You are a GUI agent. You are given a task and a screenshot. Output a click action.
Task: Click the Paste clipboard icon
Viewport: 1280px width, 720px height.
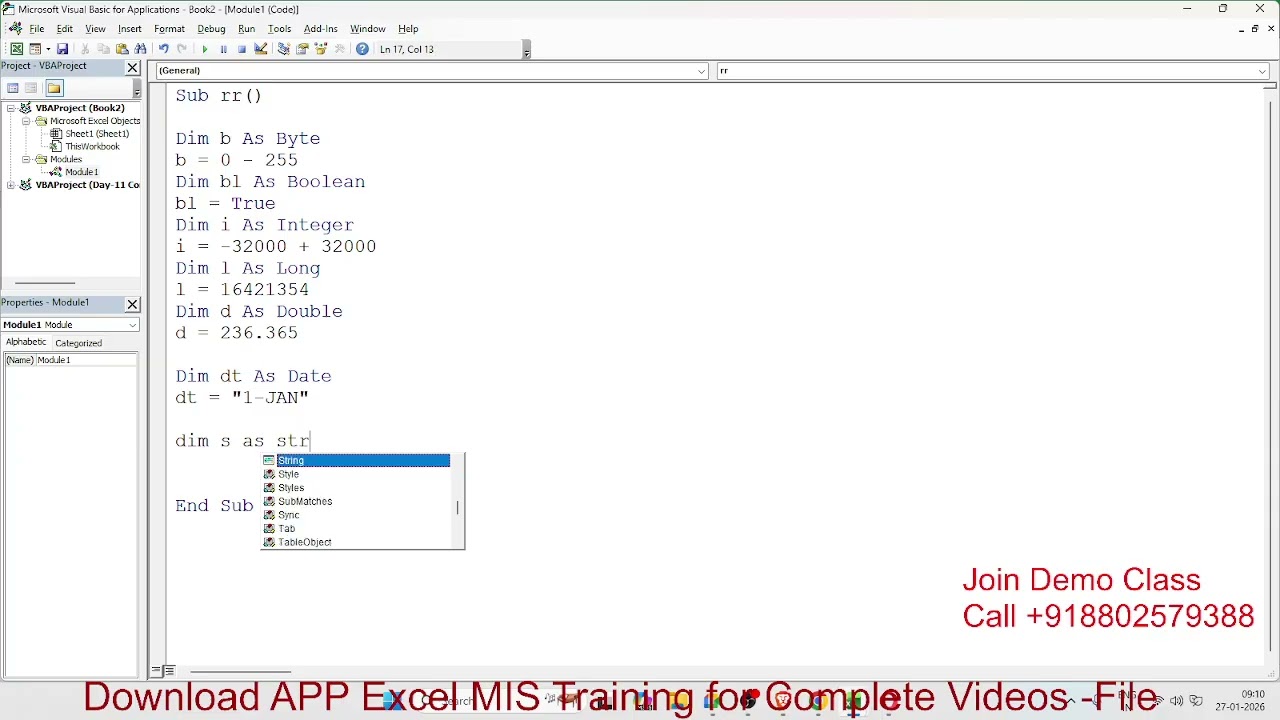[122, 49]
